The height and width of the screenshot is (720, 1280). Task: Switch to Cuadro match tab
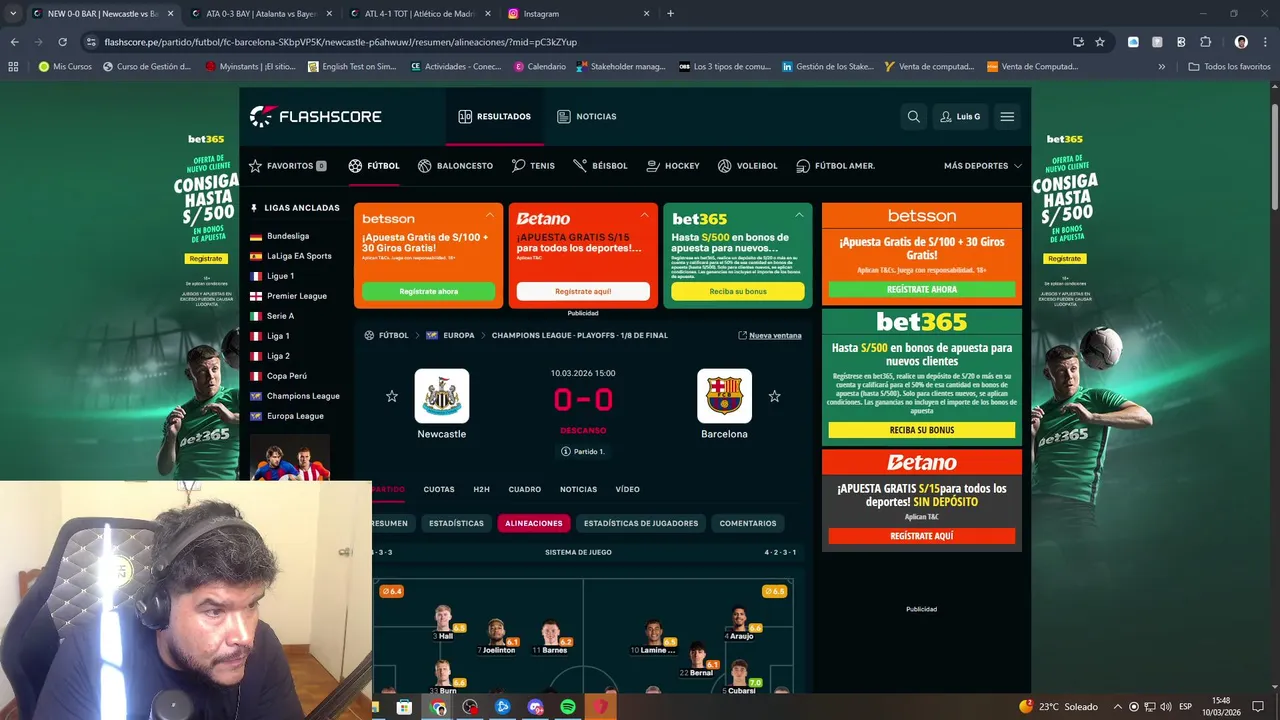(525, 489)
